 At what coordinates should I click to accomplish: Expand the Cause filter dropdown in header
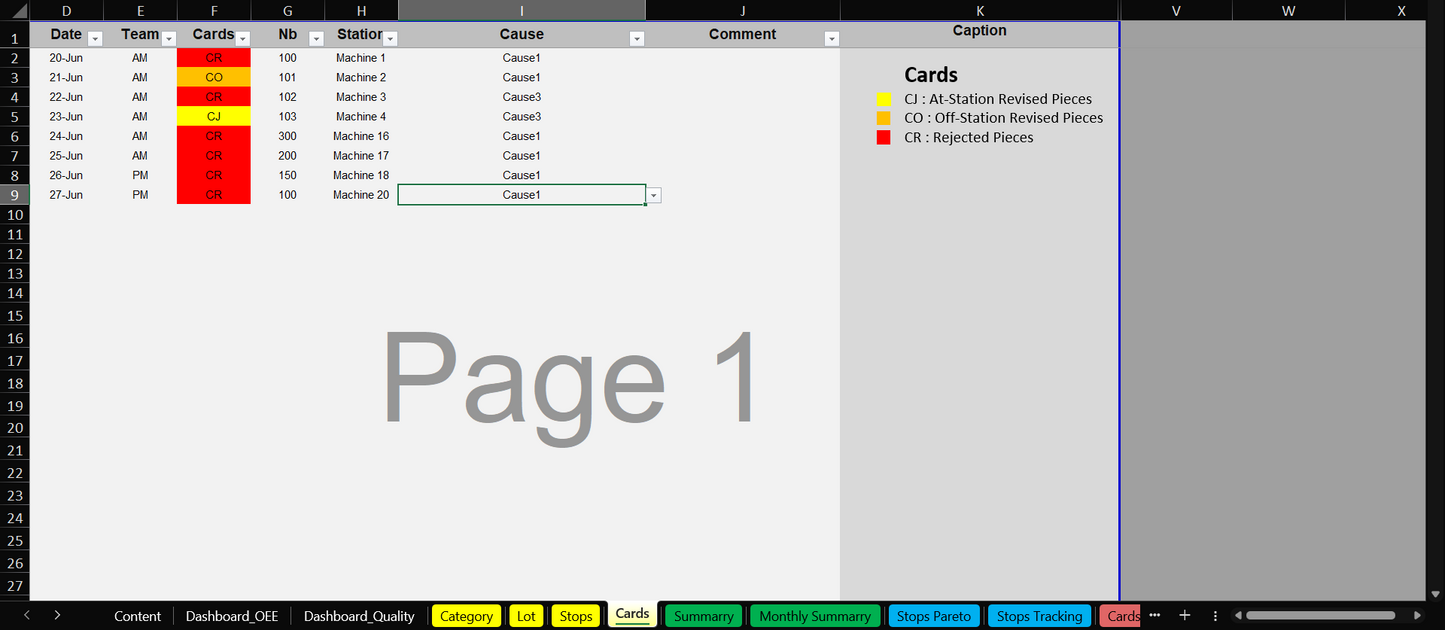tap(637, 39)
